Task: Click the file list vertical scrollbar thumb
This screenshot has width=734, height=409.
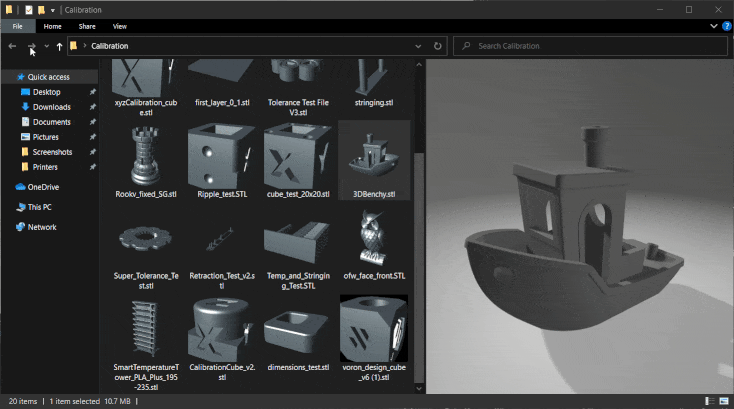Action: click(419, 267)
